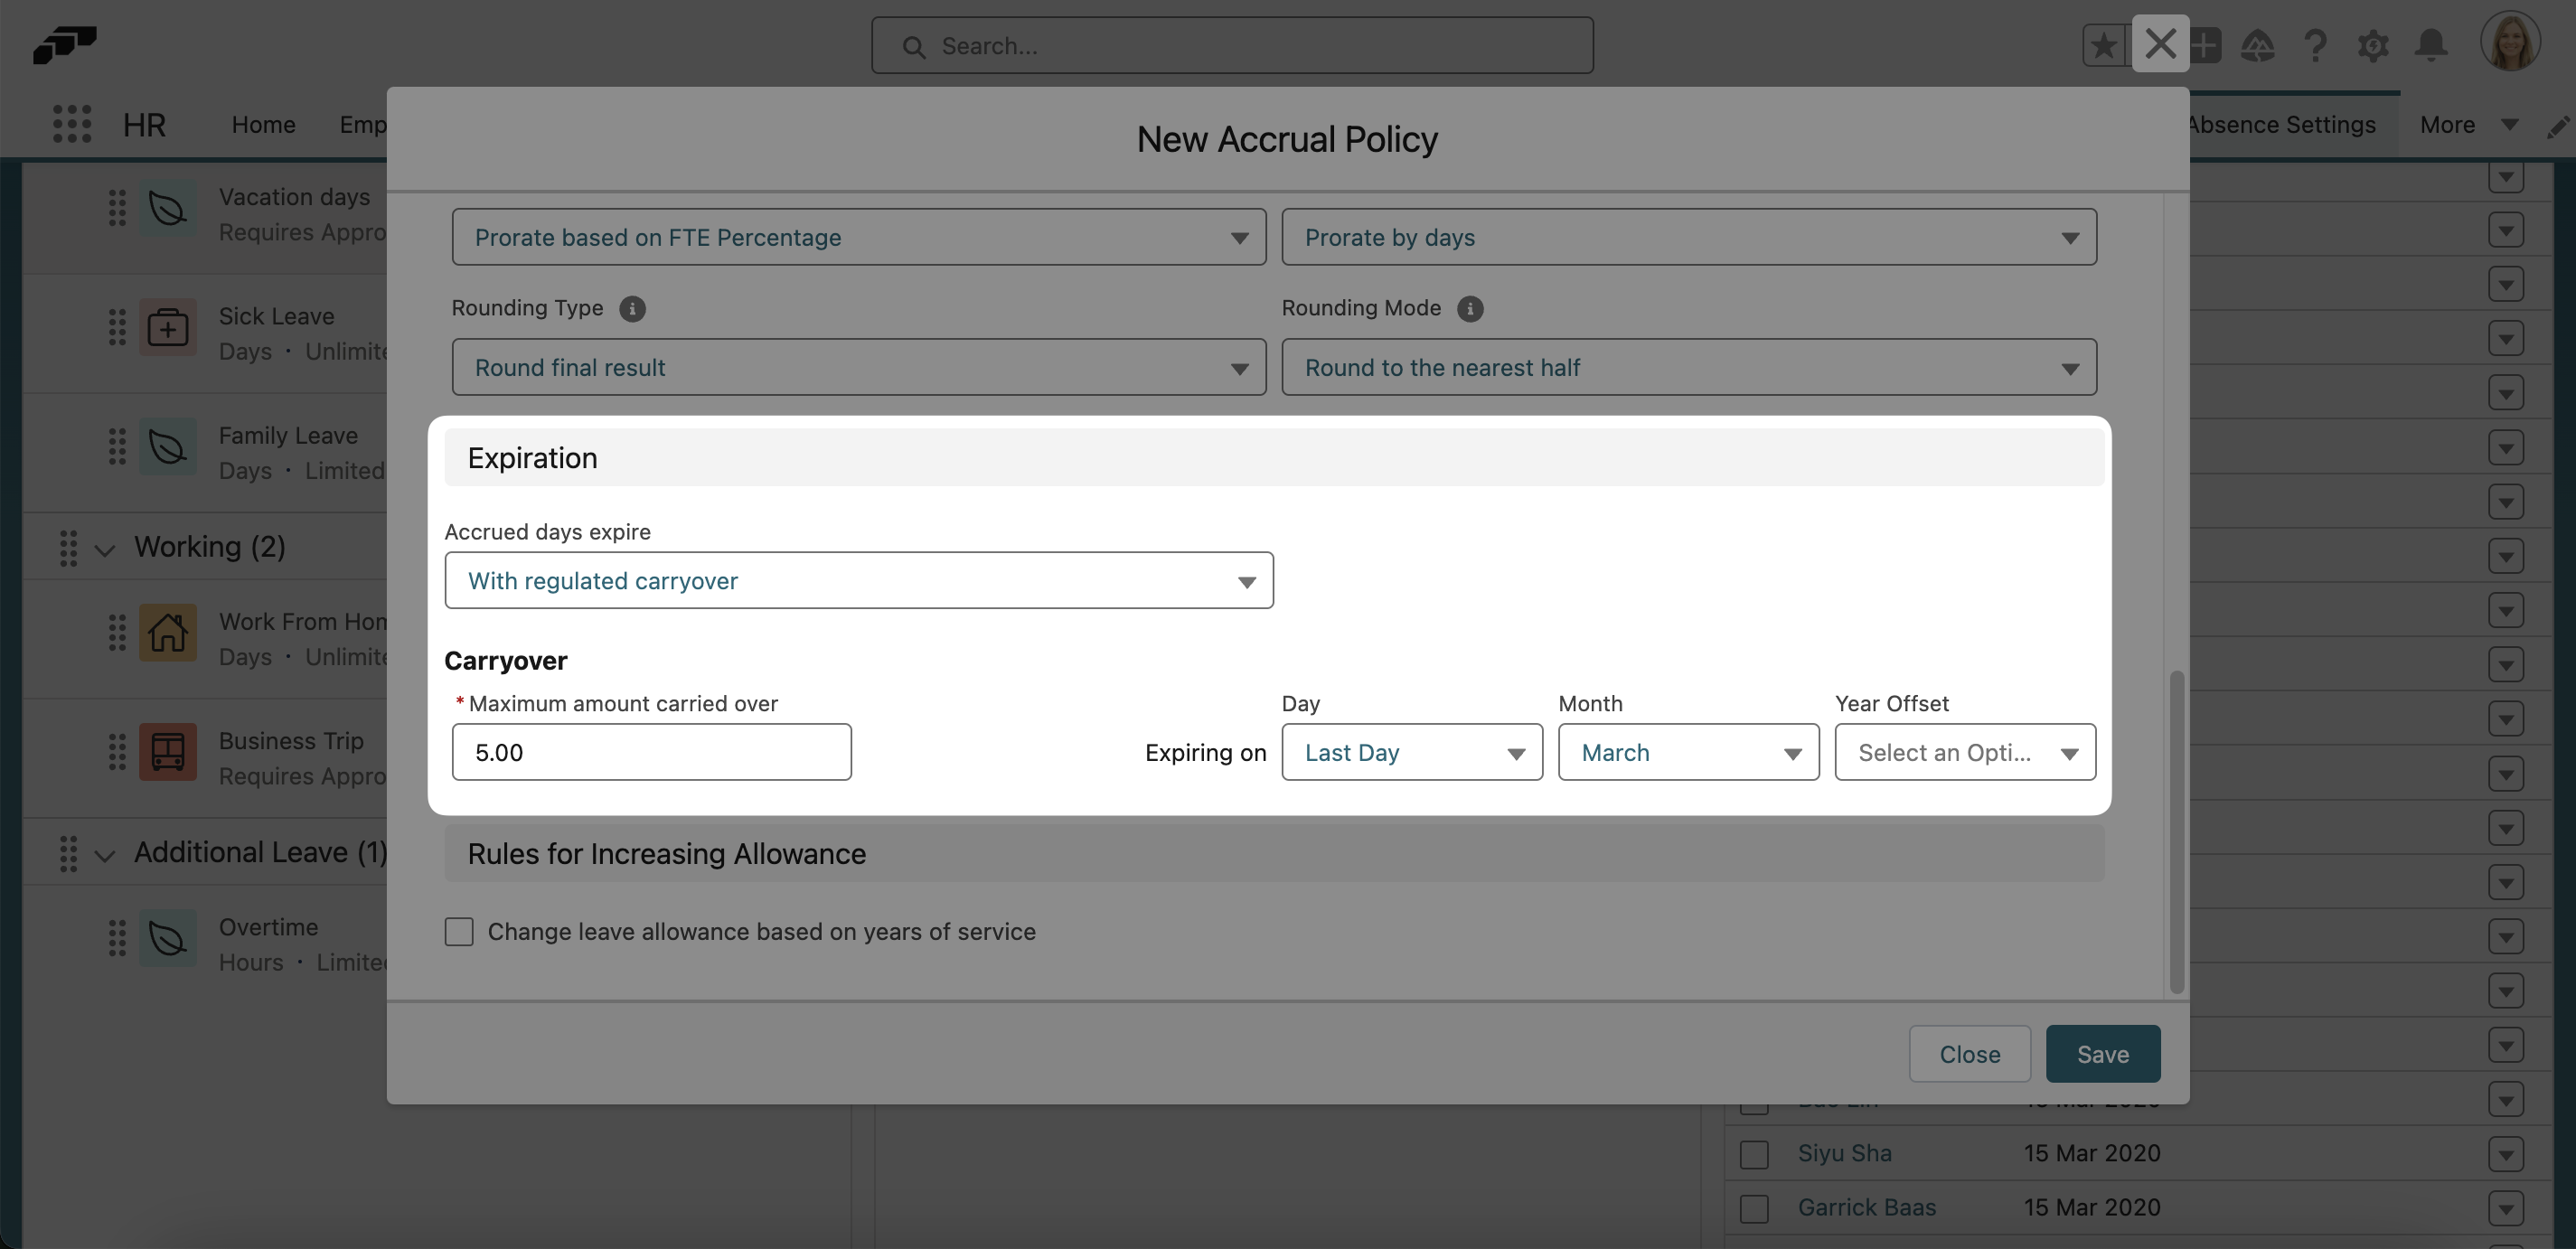Viewport: 2576px width, 1249px height.
Task: Open the notifications bell
Action: [x=2431, y=45]
